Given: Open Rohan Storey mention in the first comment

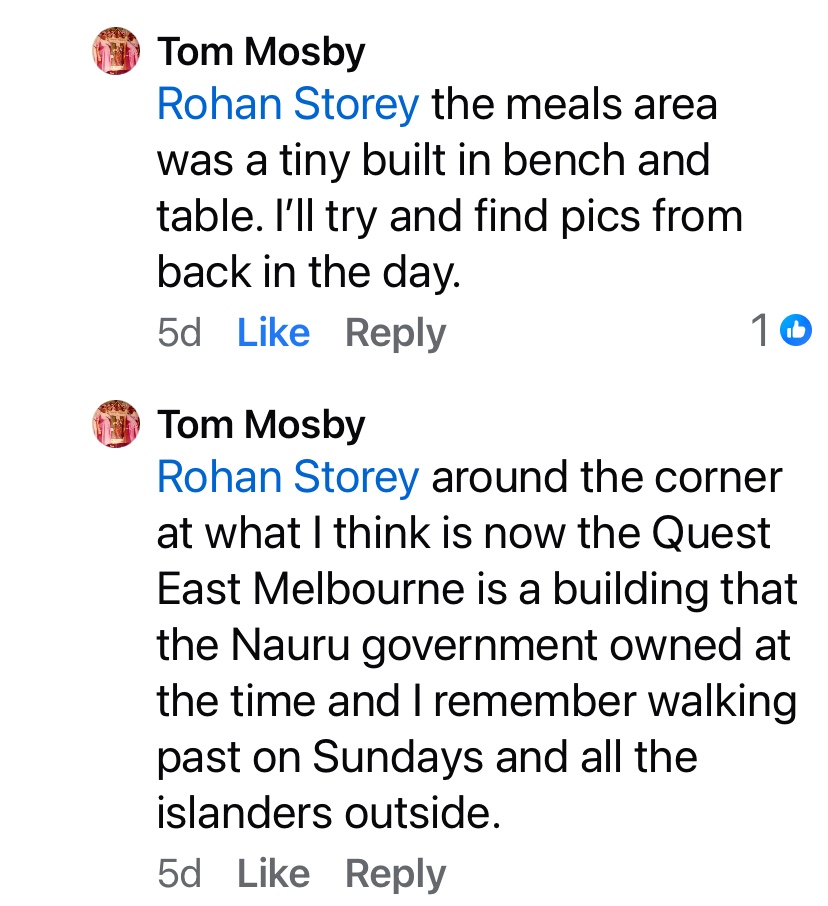Looking at the screenshot, I should point(288,105).
